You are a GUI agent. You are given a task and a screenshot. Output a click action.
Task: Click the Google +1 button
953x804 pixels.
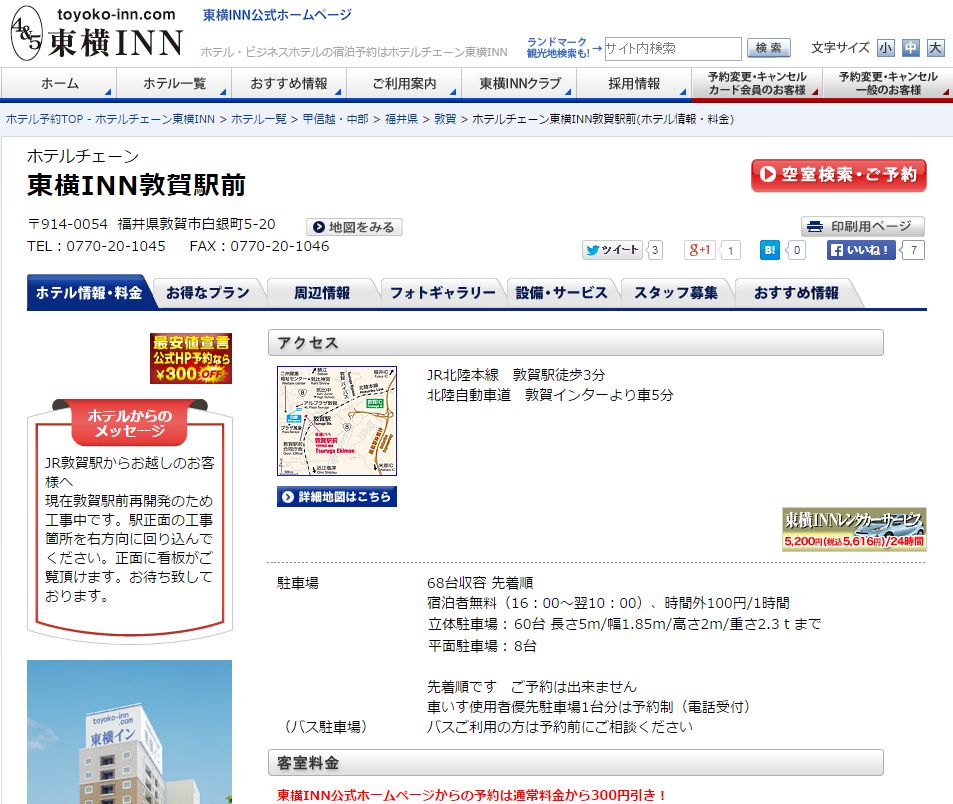click(700, 250)
